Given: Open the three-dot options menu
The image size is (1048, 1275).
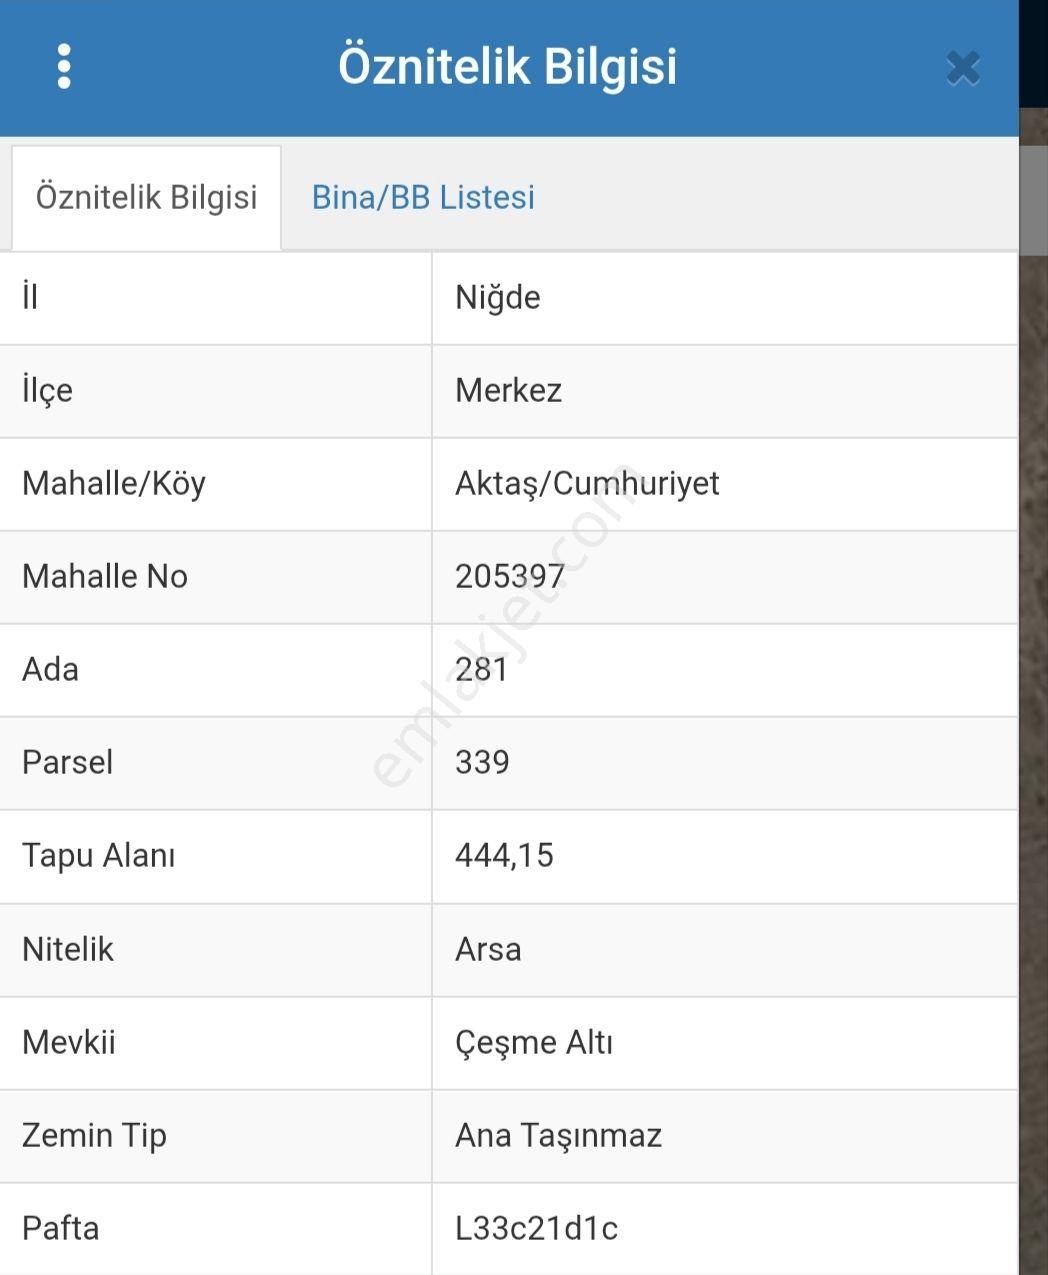Looking at the screenshot, I should (x=64, y=66).
